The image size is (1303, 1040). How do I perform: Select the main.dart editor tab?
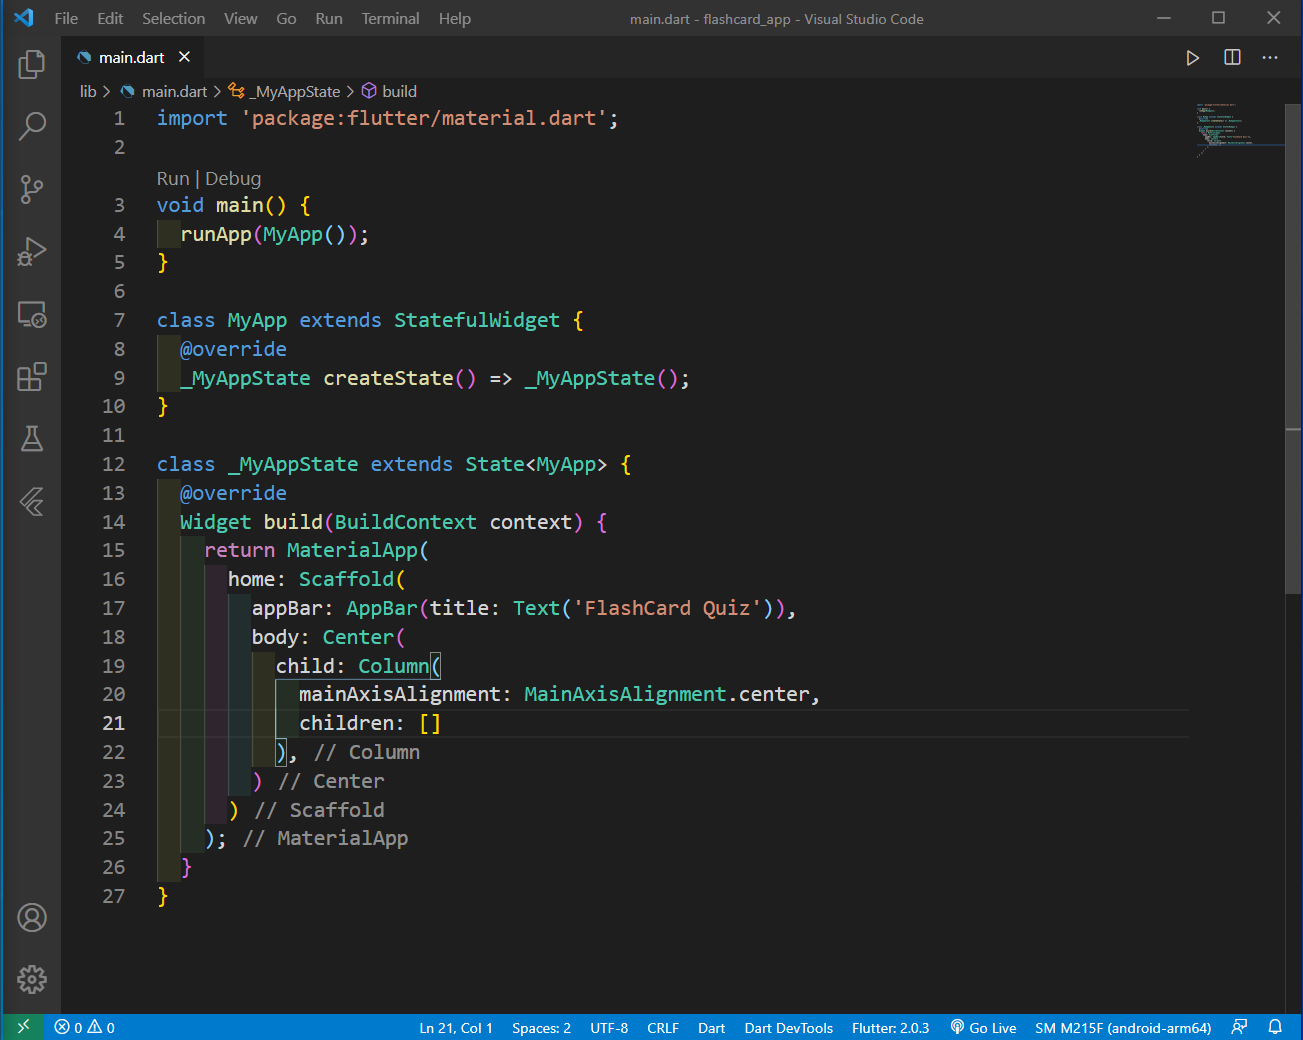click(x=131, y=58)
